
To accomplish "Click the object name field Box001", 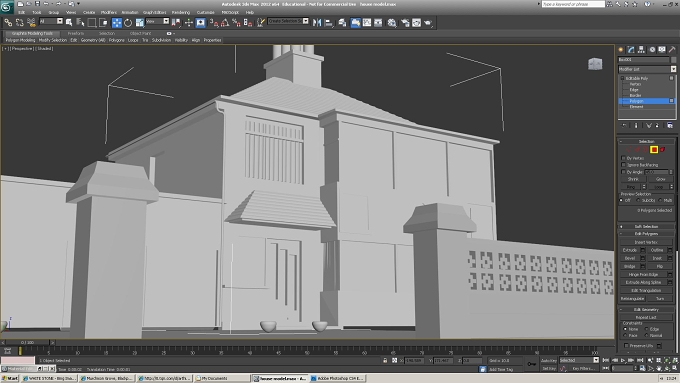I will click(x=644, y=60).
